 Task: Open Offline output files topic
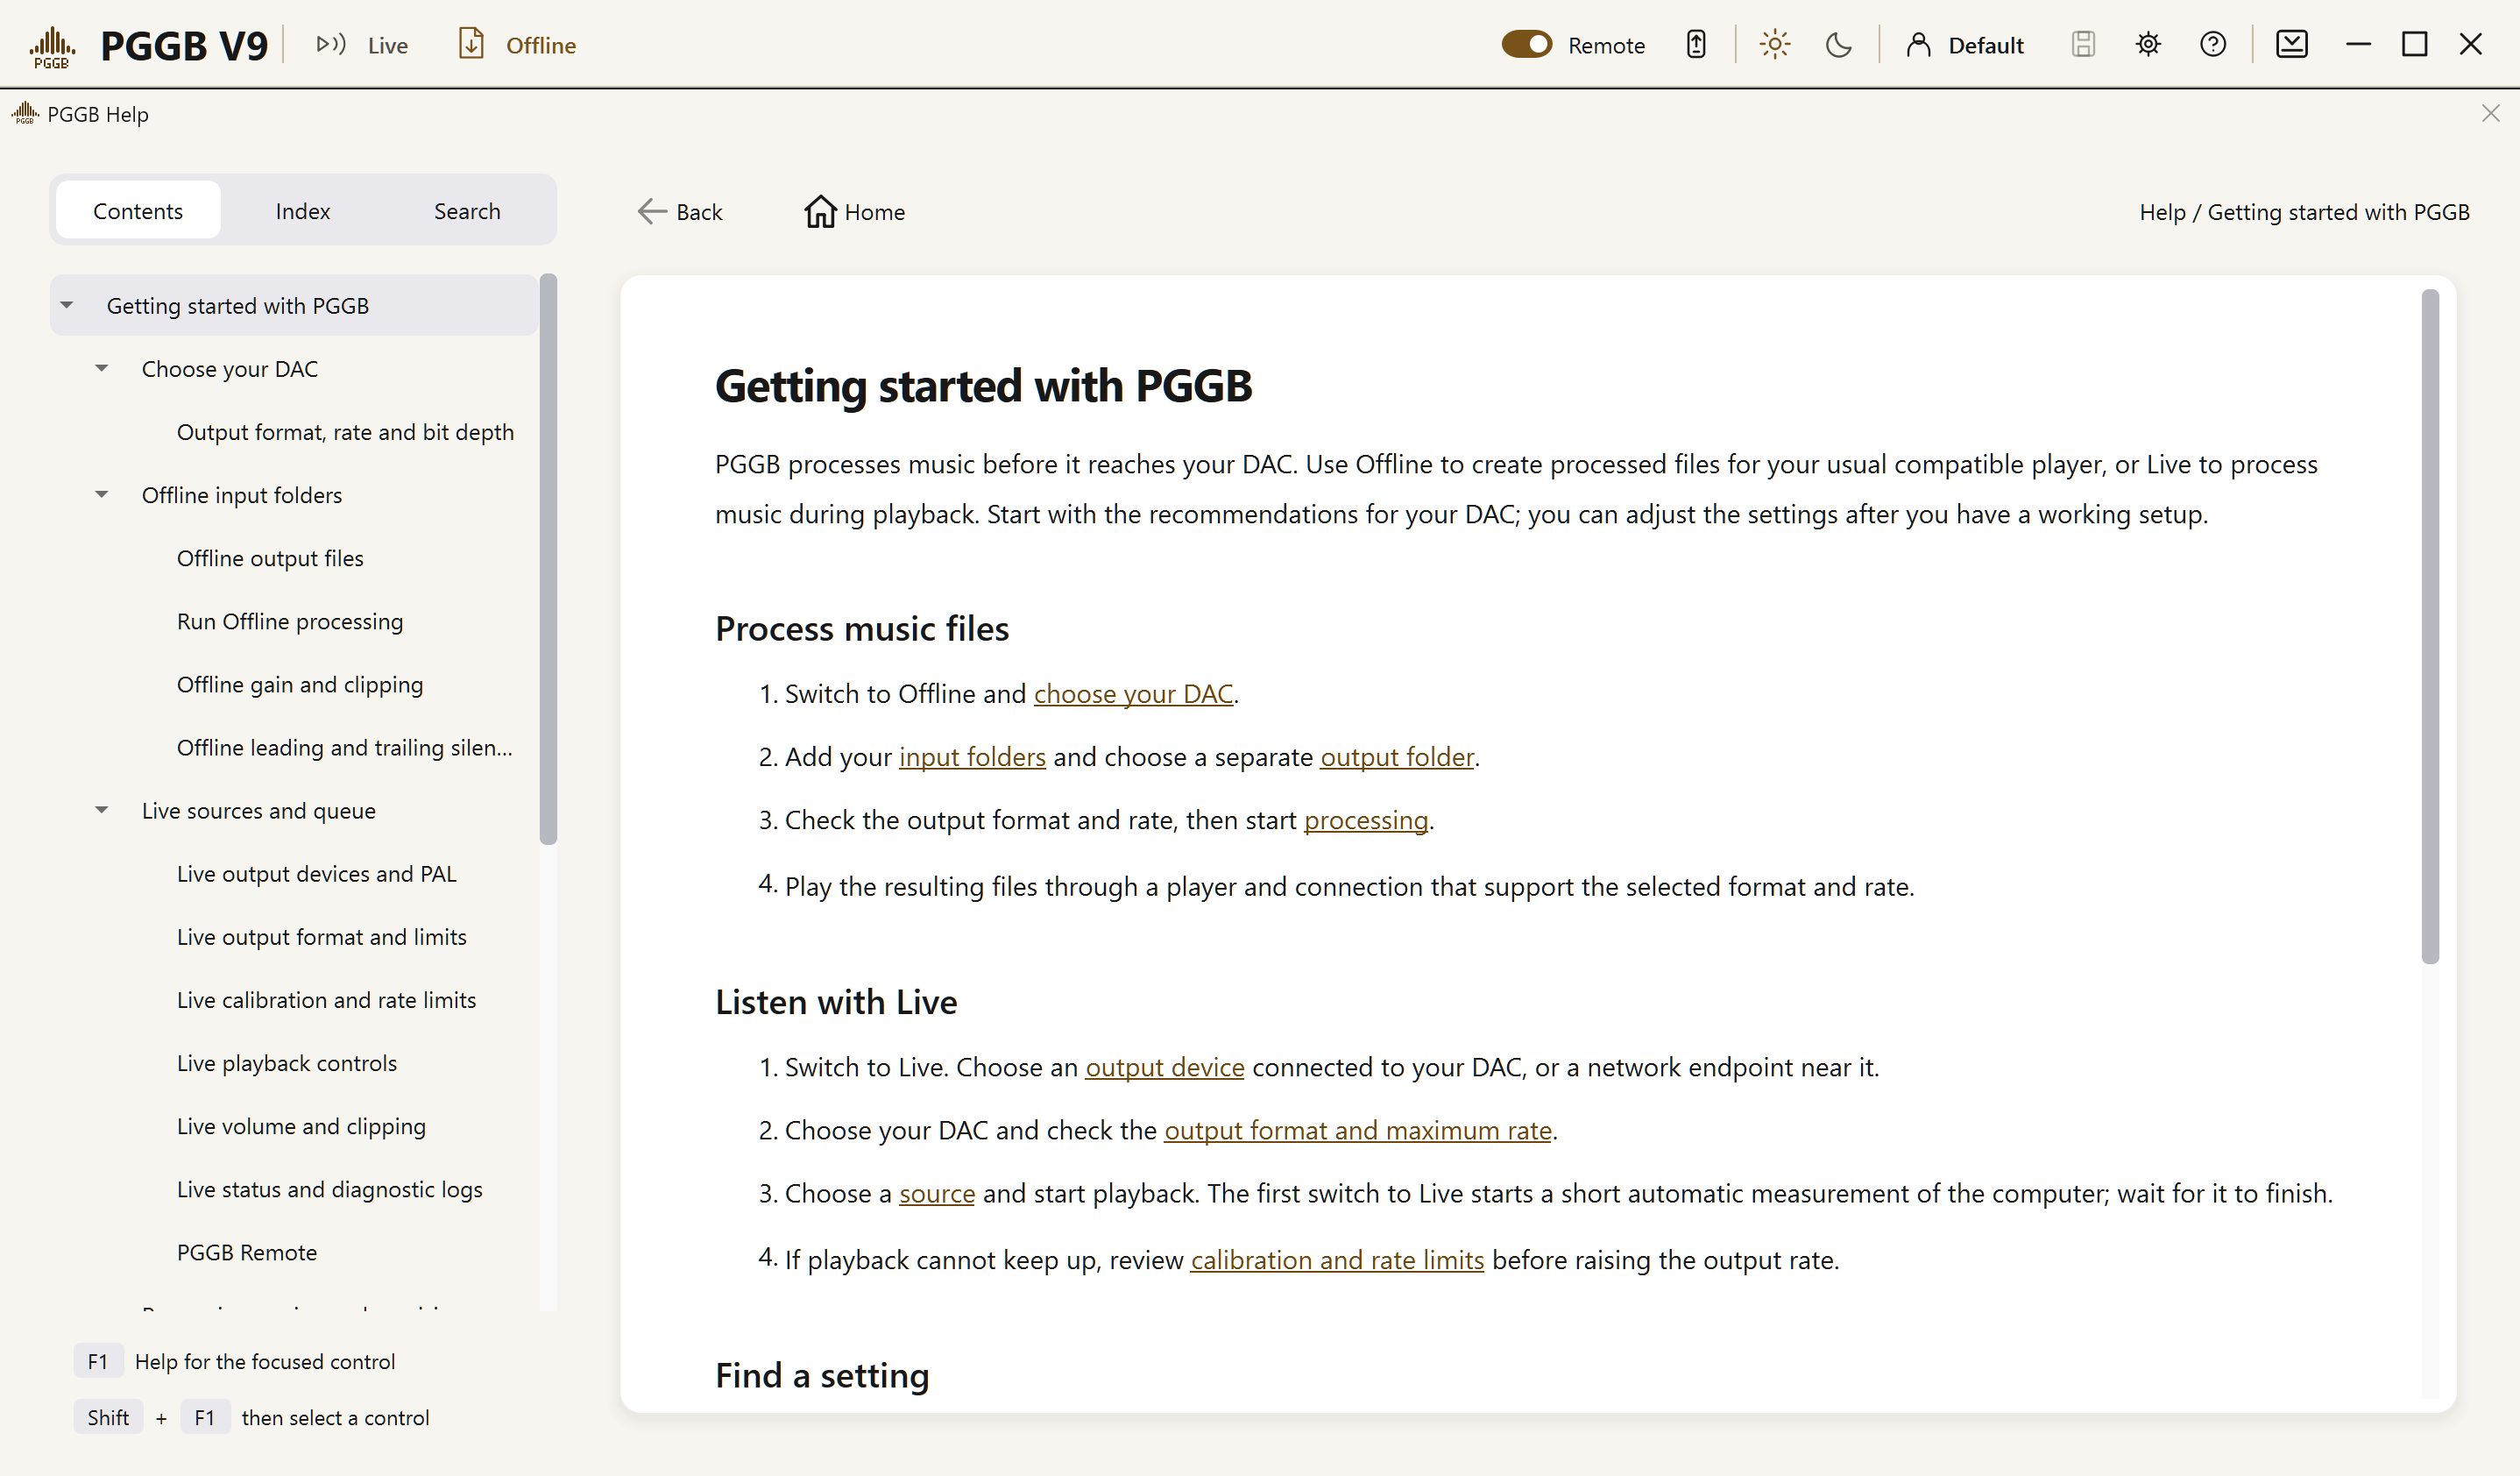270,558
